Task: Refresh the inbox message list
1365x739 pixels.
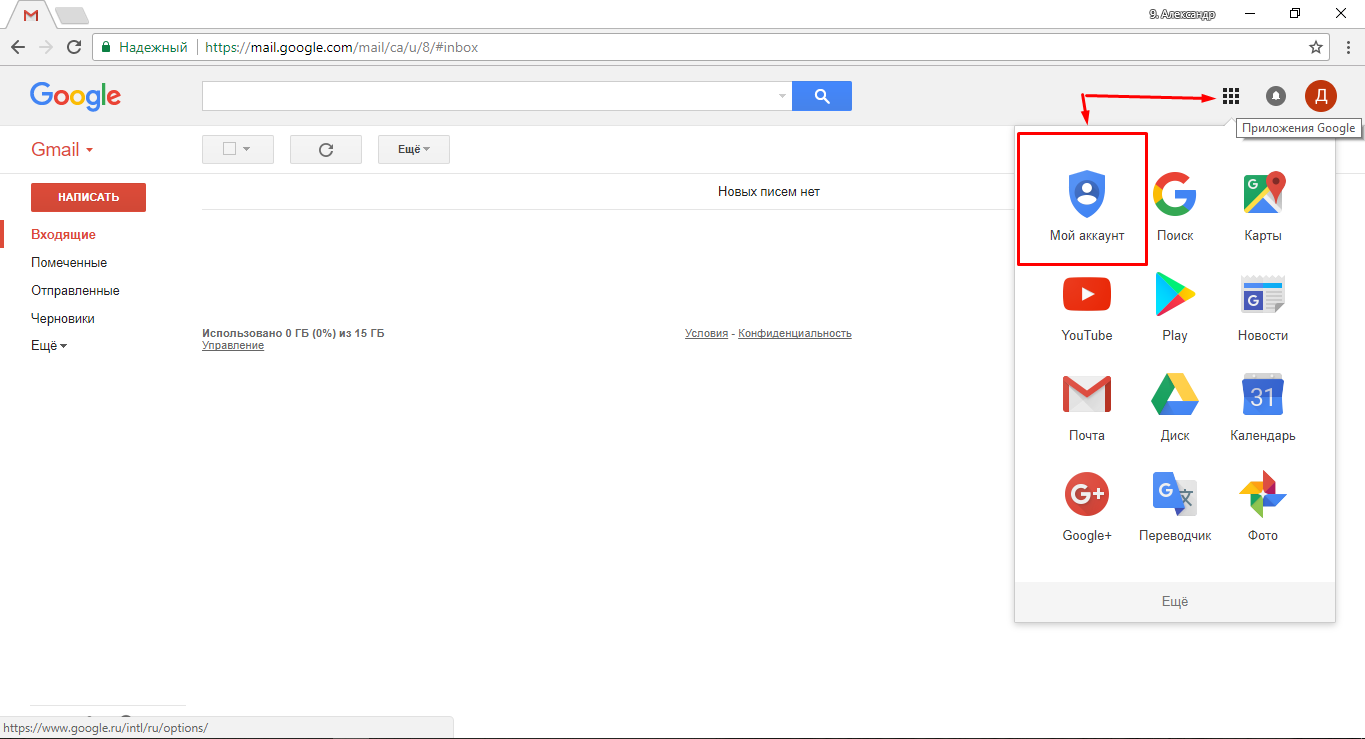Action: pos(326,149)
